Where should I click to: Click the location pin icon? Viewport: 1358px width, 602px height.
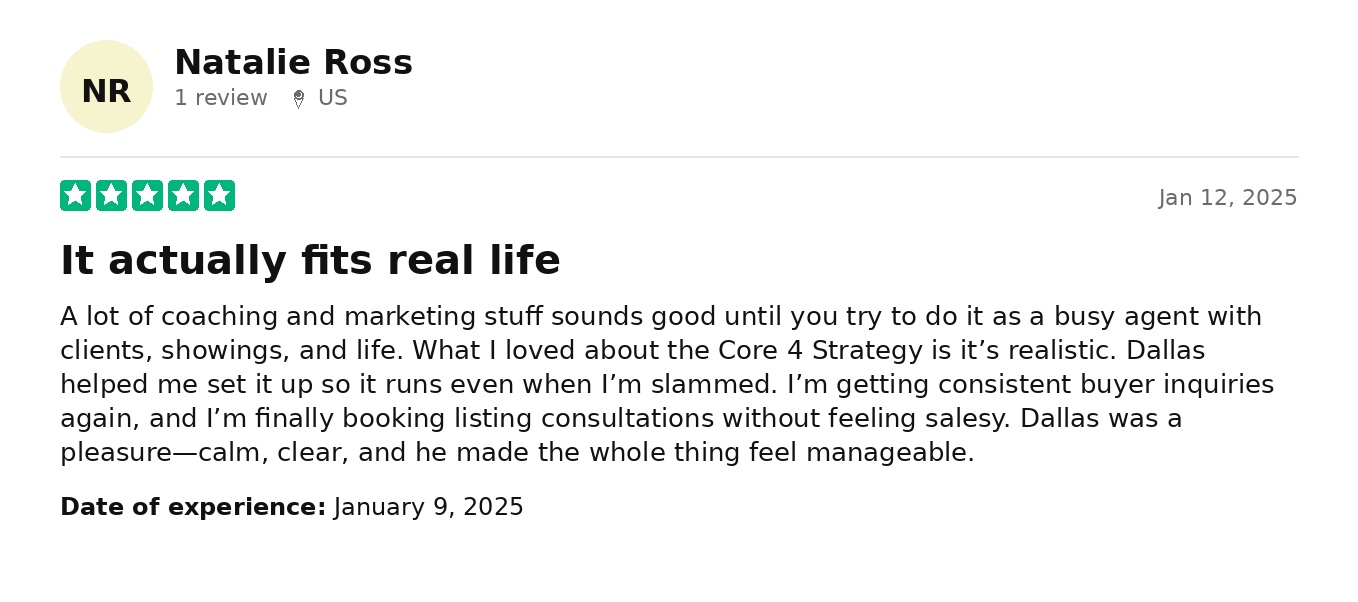(298, 99)
